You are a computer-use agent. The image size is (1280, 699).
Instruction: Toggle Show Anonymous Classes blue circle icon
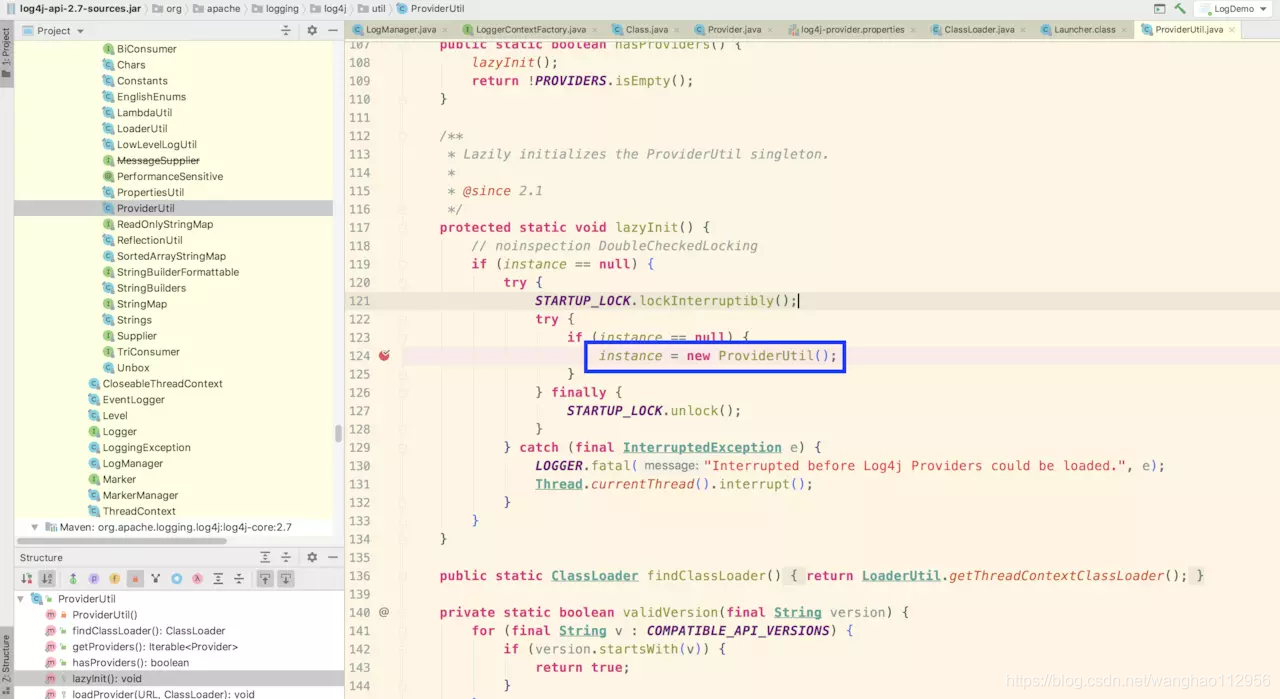(x=177, y=578)
